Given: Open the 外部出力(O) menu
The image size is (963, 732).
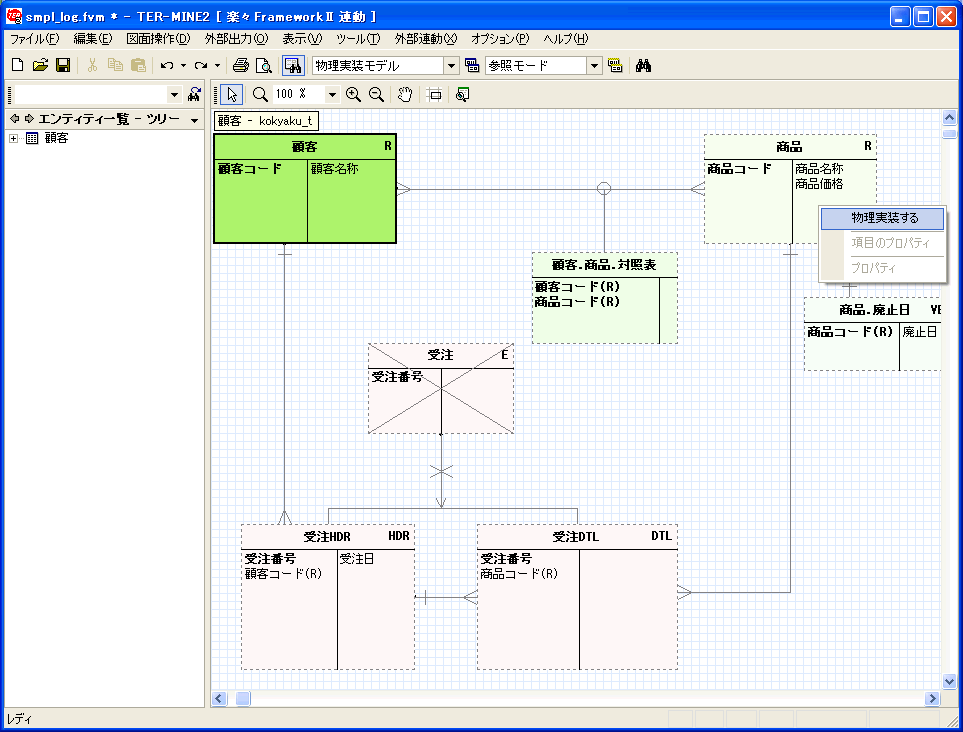Looking at the screenshot, I should point(236,39).
